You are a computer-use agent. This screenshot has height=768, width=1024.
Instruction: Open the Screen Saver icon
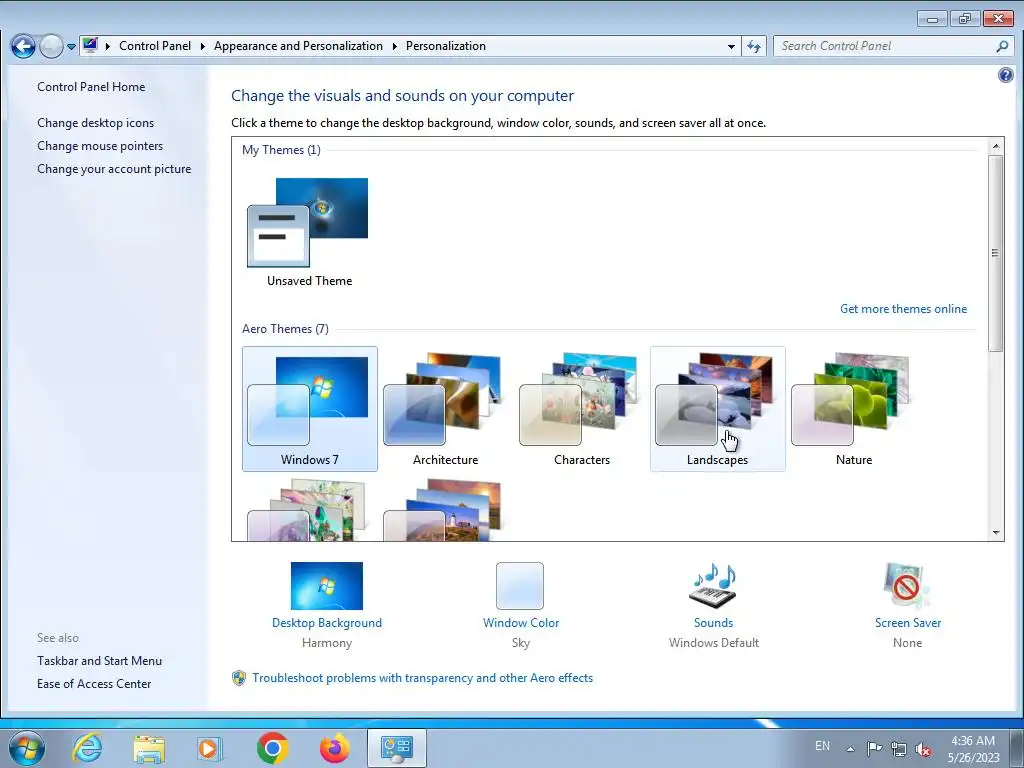click(907, 586)
